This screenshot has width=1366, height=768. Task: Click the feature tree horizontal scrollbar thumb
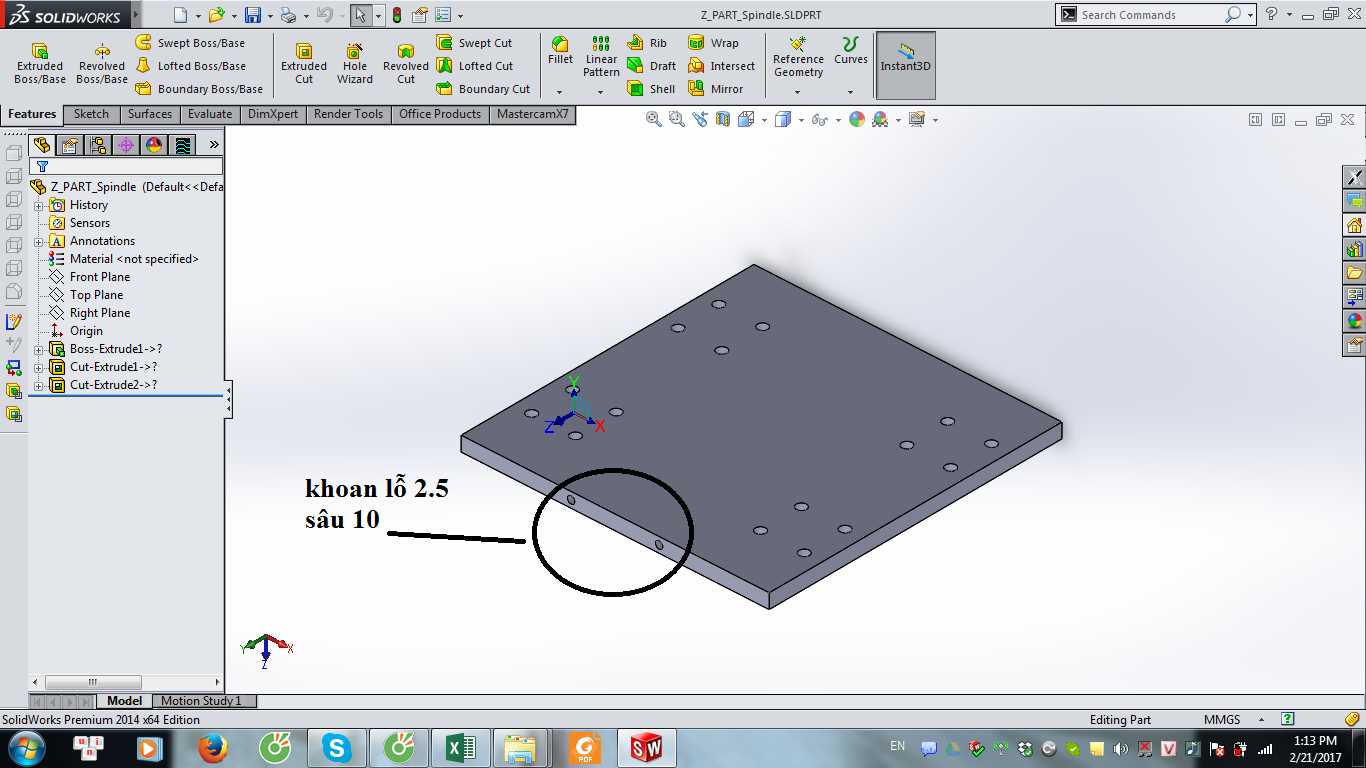(x=92, y=682)
